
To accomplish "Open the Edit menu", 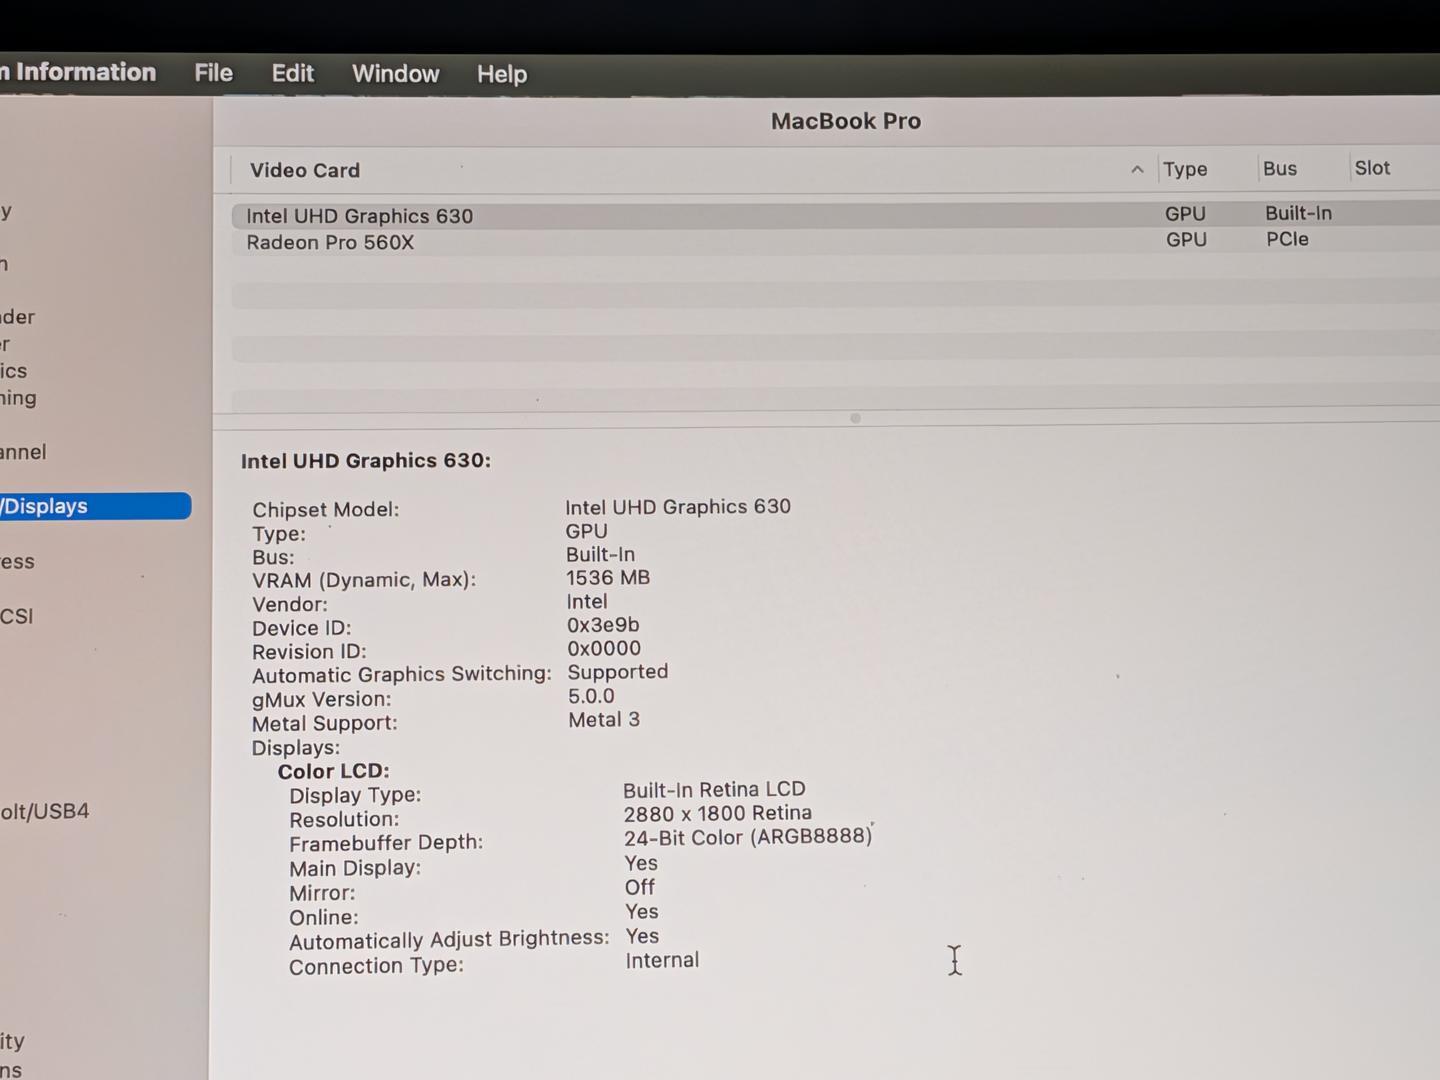I will (292, 73).
